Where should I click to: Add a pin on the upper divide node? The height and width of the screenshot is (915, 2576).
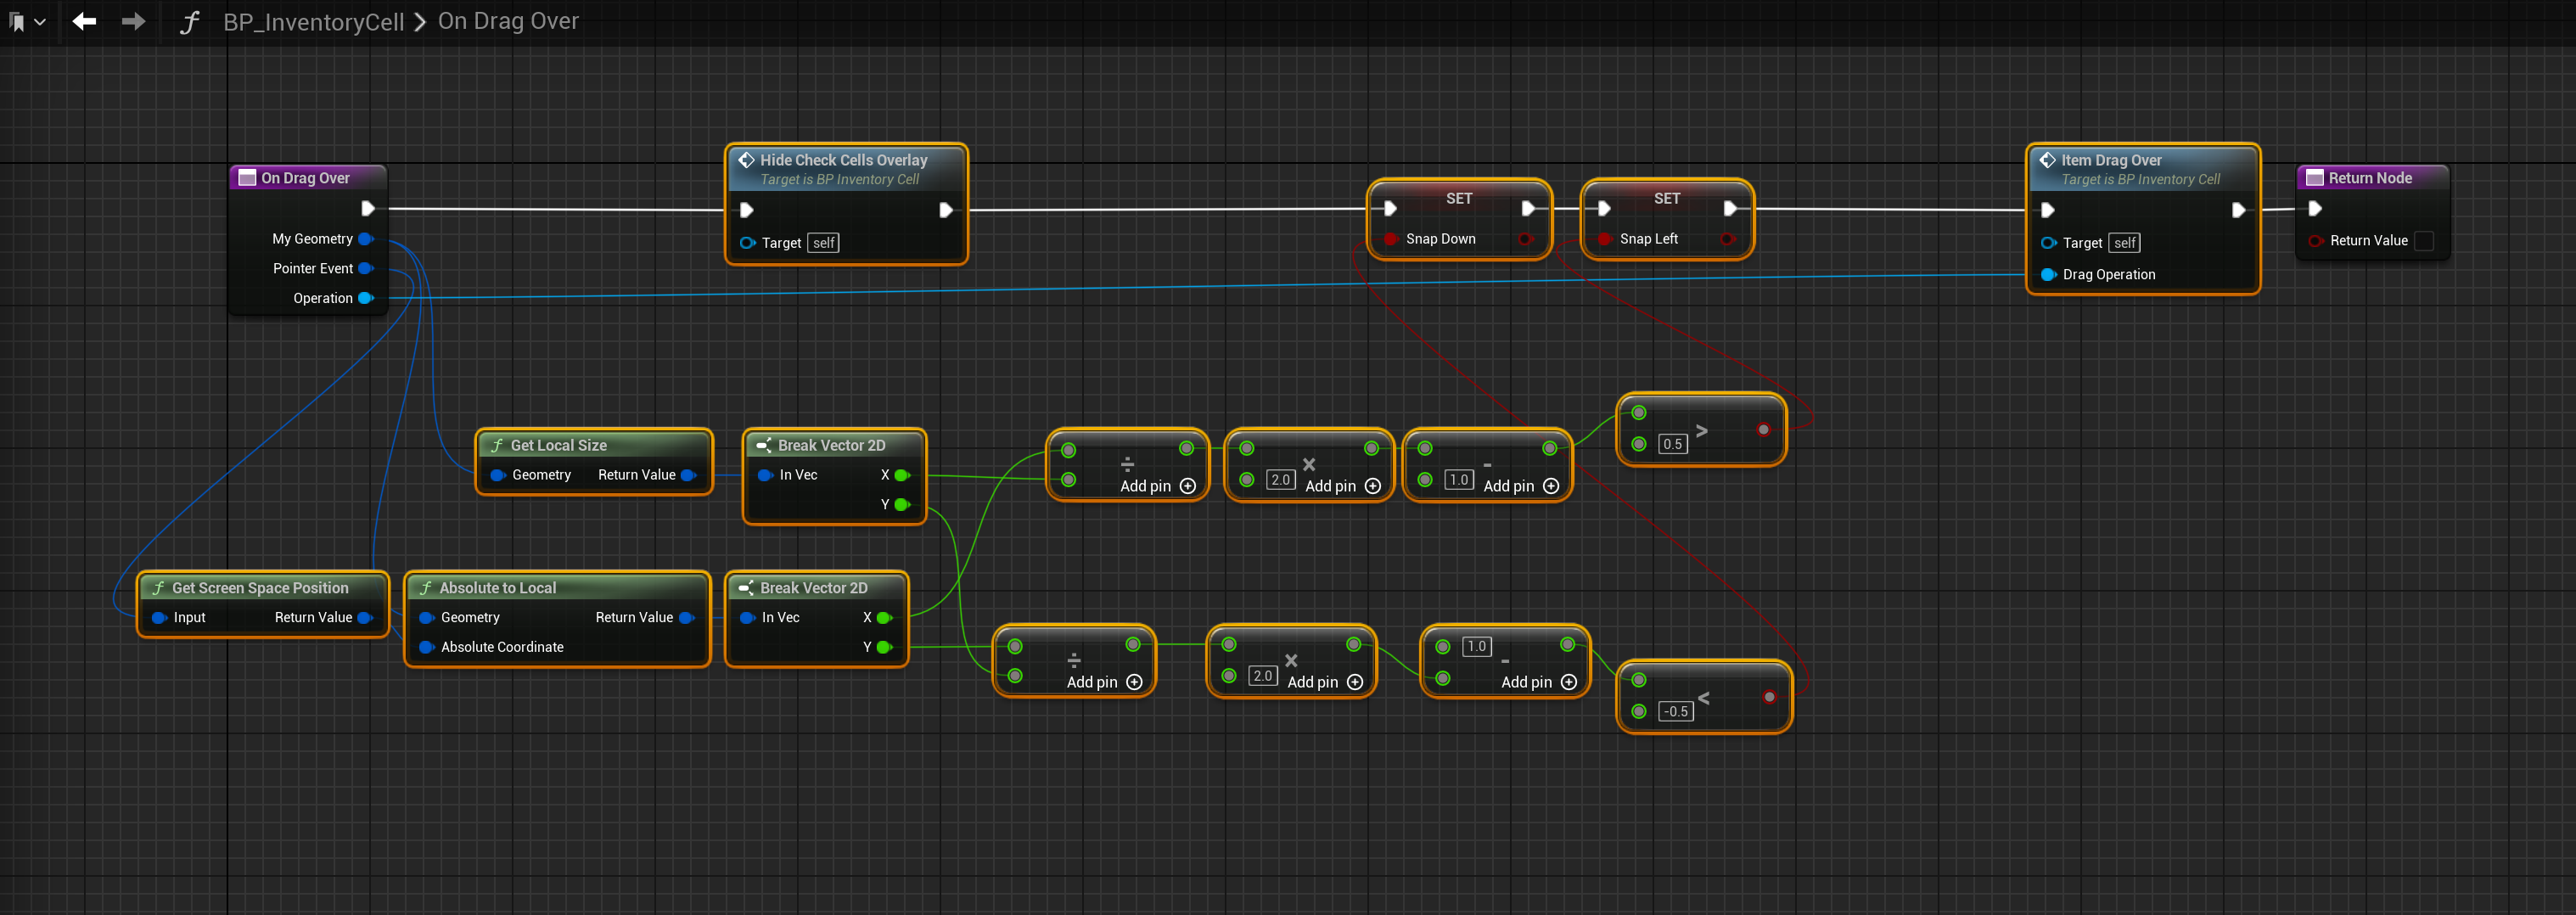1187,486
